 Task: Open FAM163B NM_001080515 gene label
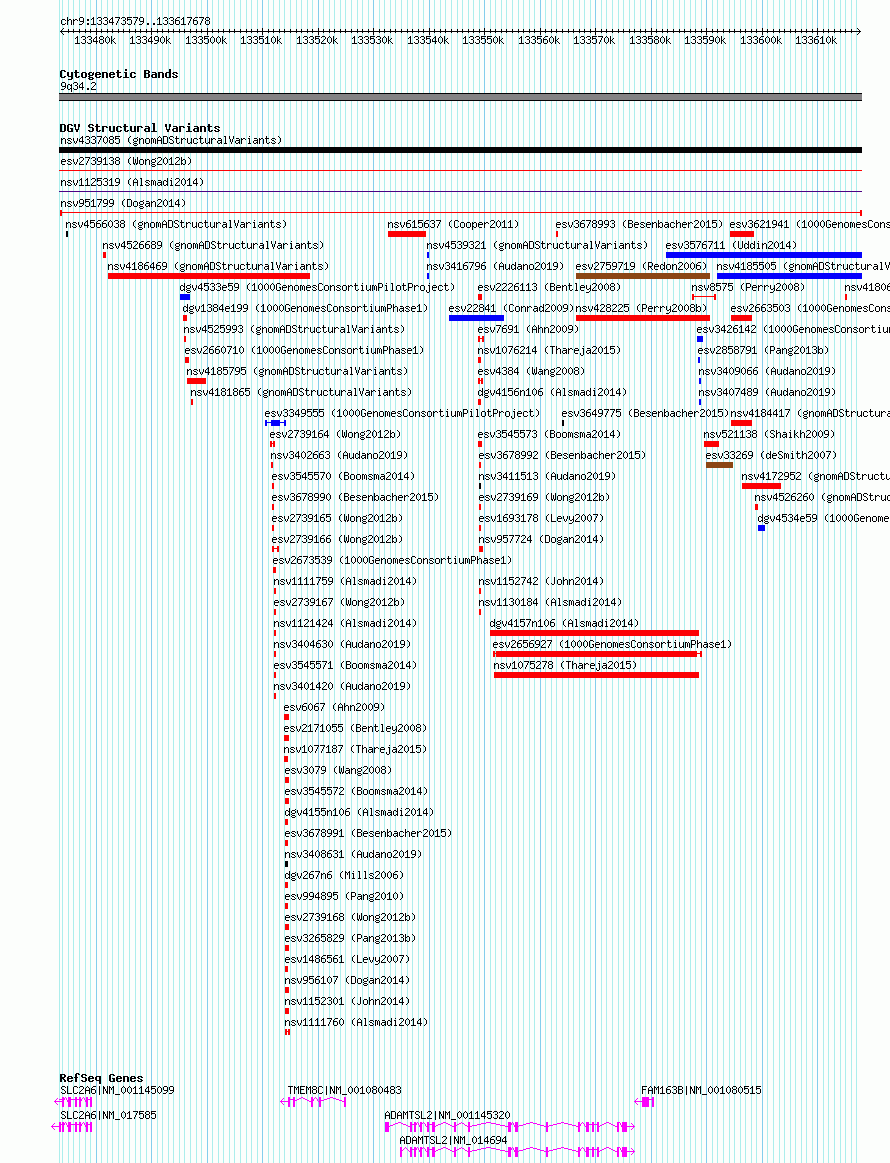point(701,1090)
